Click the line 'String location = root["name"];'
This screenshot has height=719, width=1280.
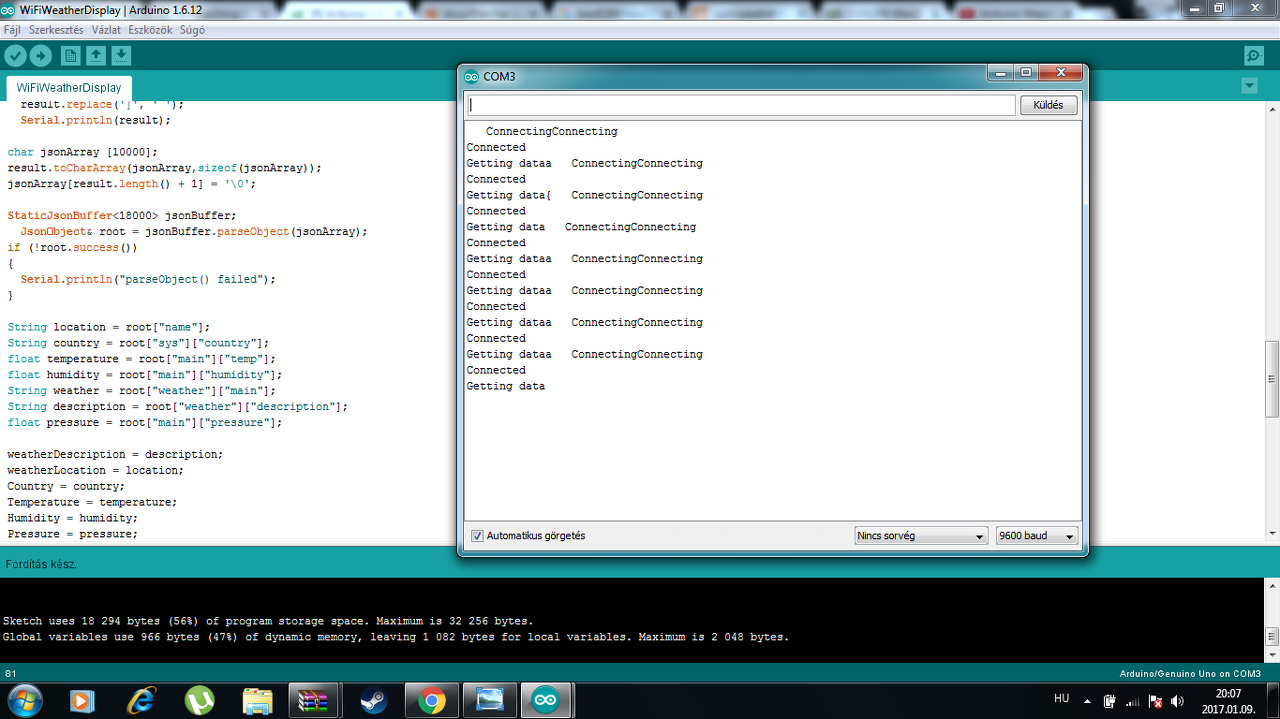(x=109, y=327)
